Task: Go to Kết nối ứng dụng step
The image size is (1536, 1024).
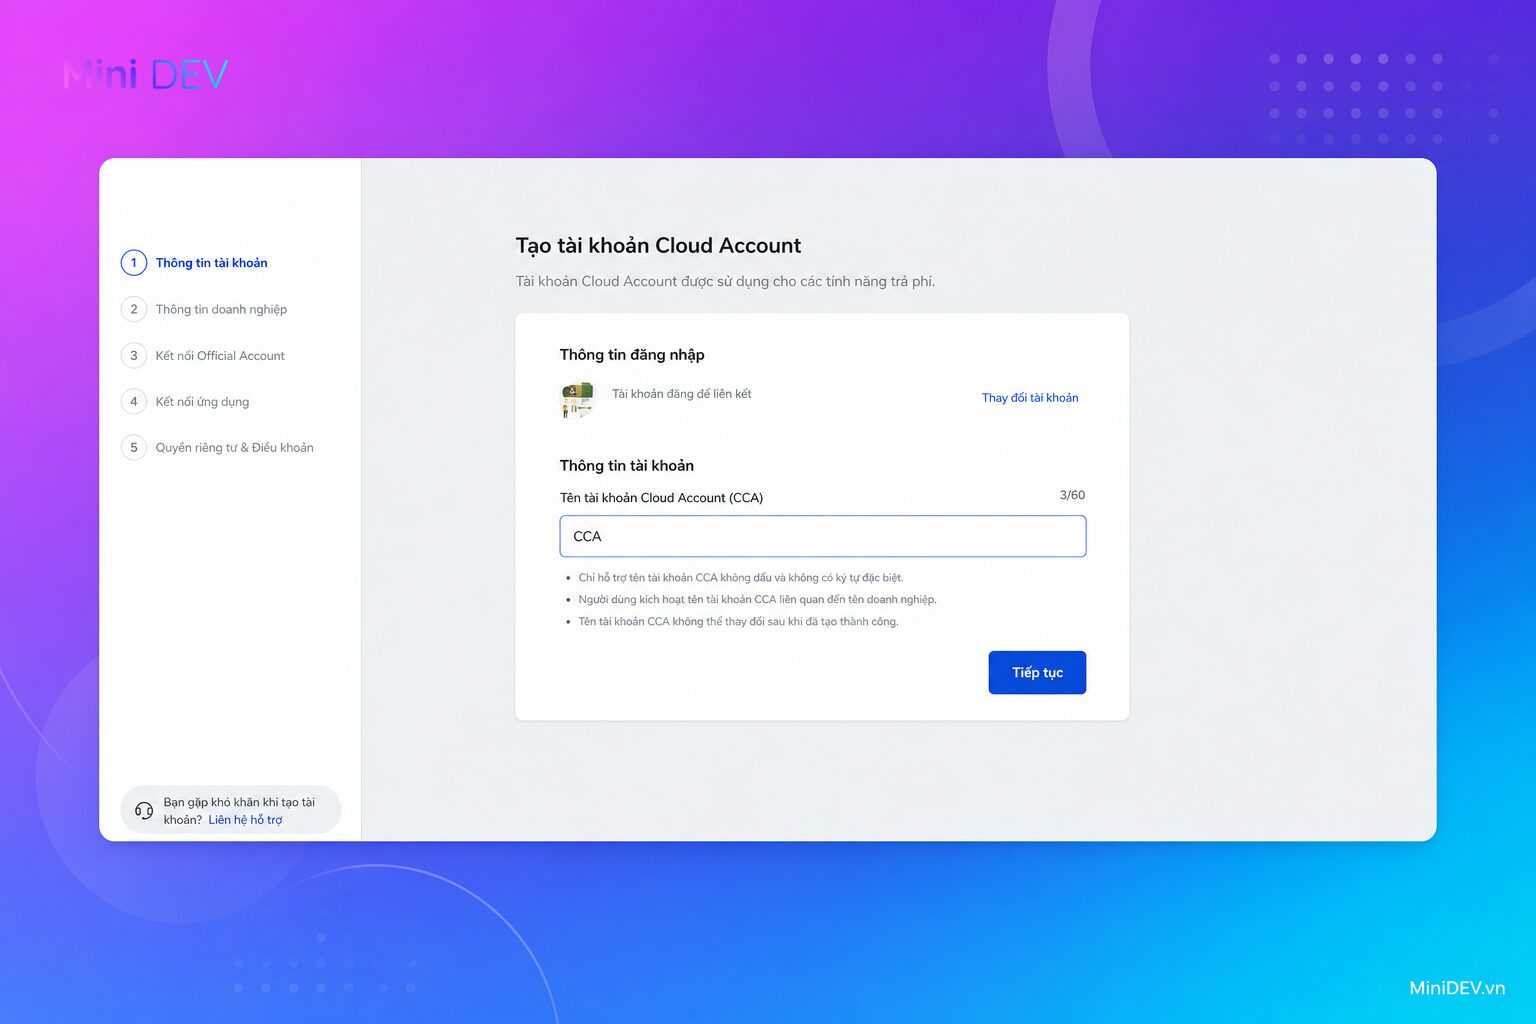Action: pyautogui.click(x=202, y=401)
